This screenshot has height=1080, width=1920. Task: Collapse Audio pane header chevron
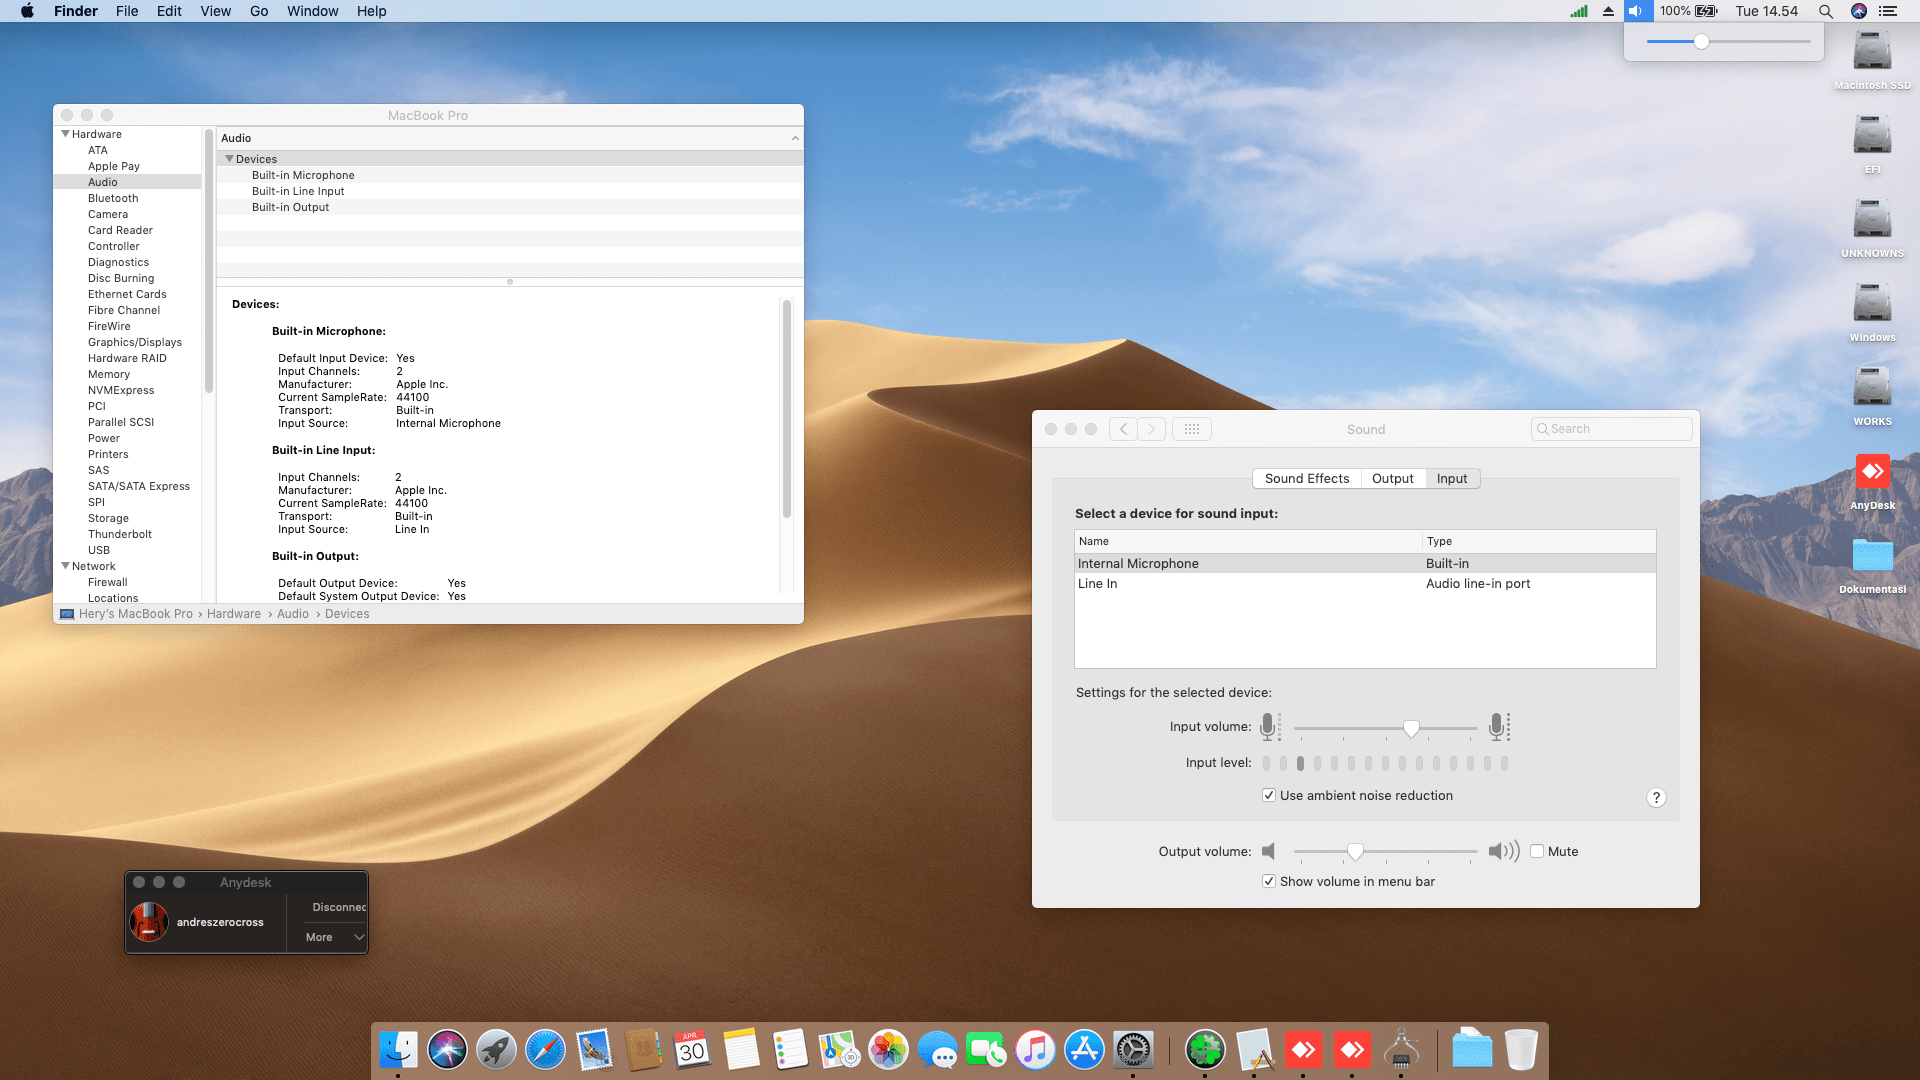coord(795,138)
